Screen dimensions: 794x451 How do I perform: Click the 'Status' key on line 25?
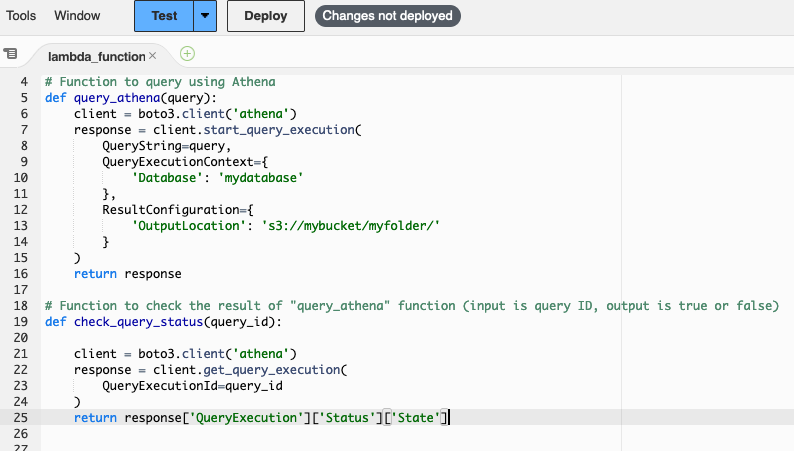347,418
